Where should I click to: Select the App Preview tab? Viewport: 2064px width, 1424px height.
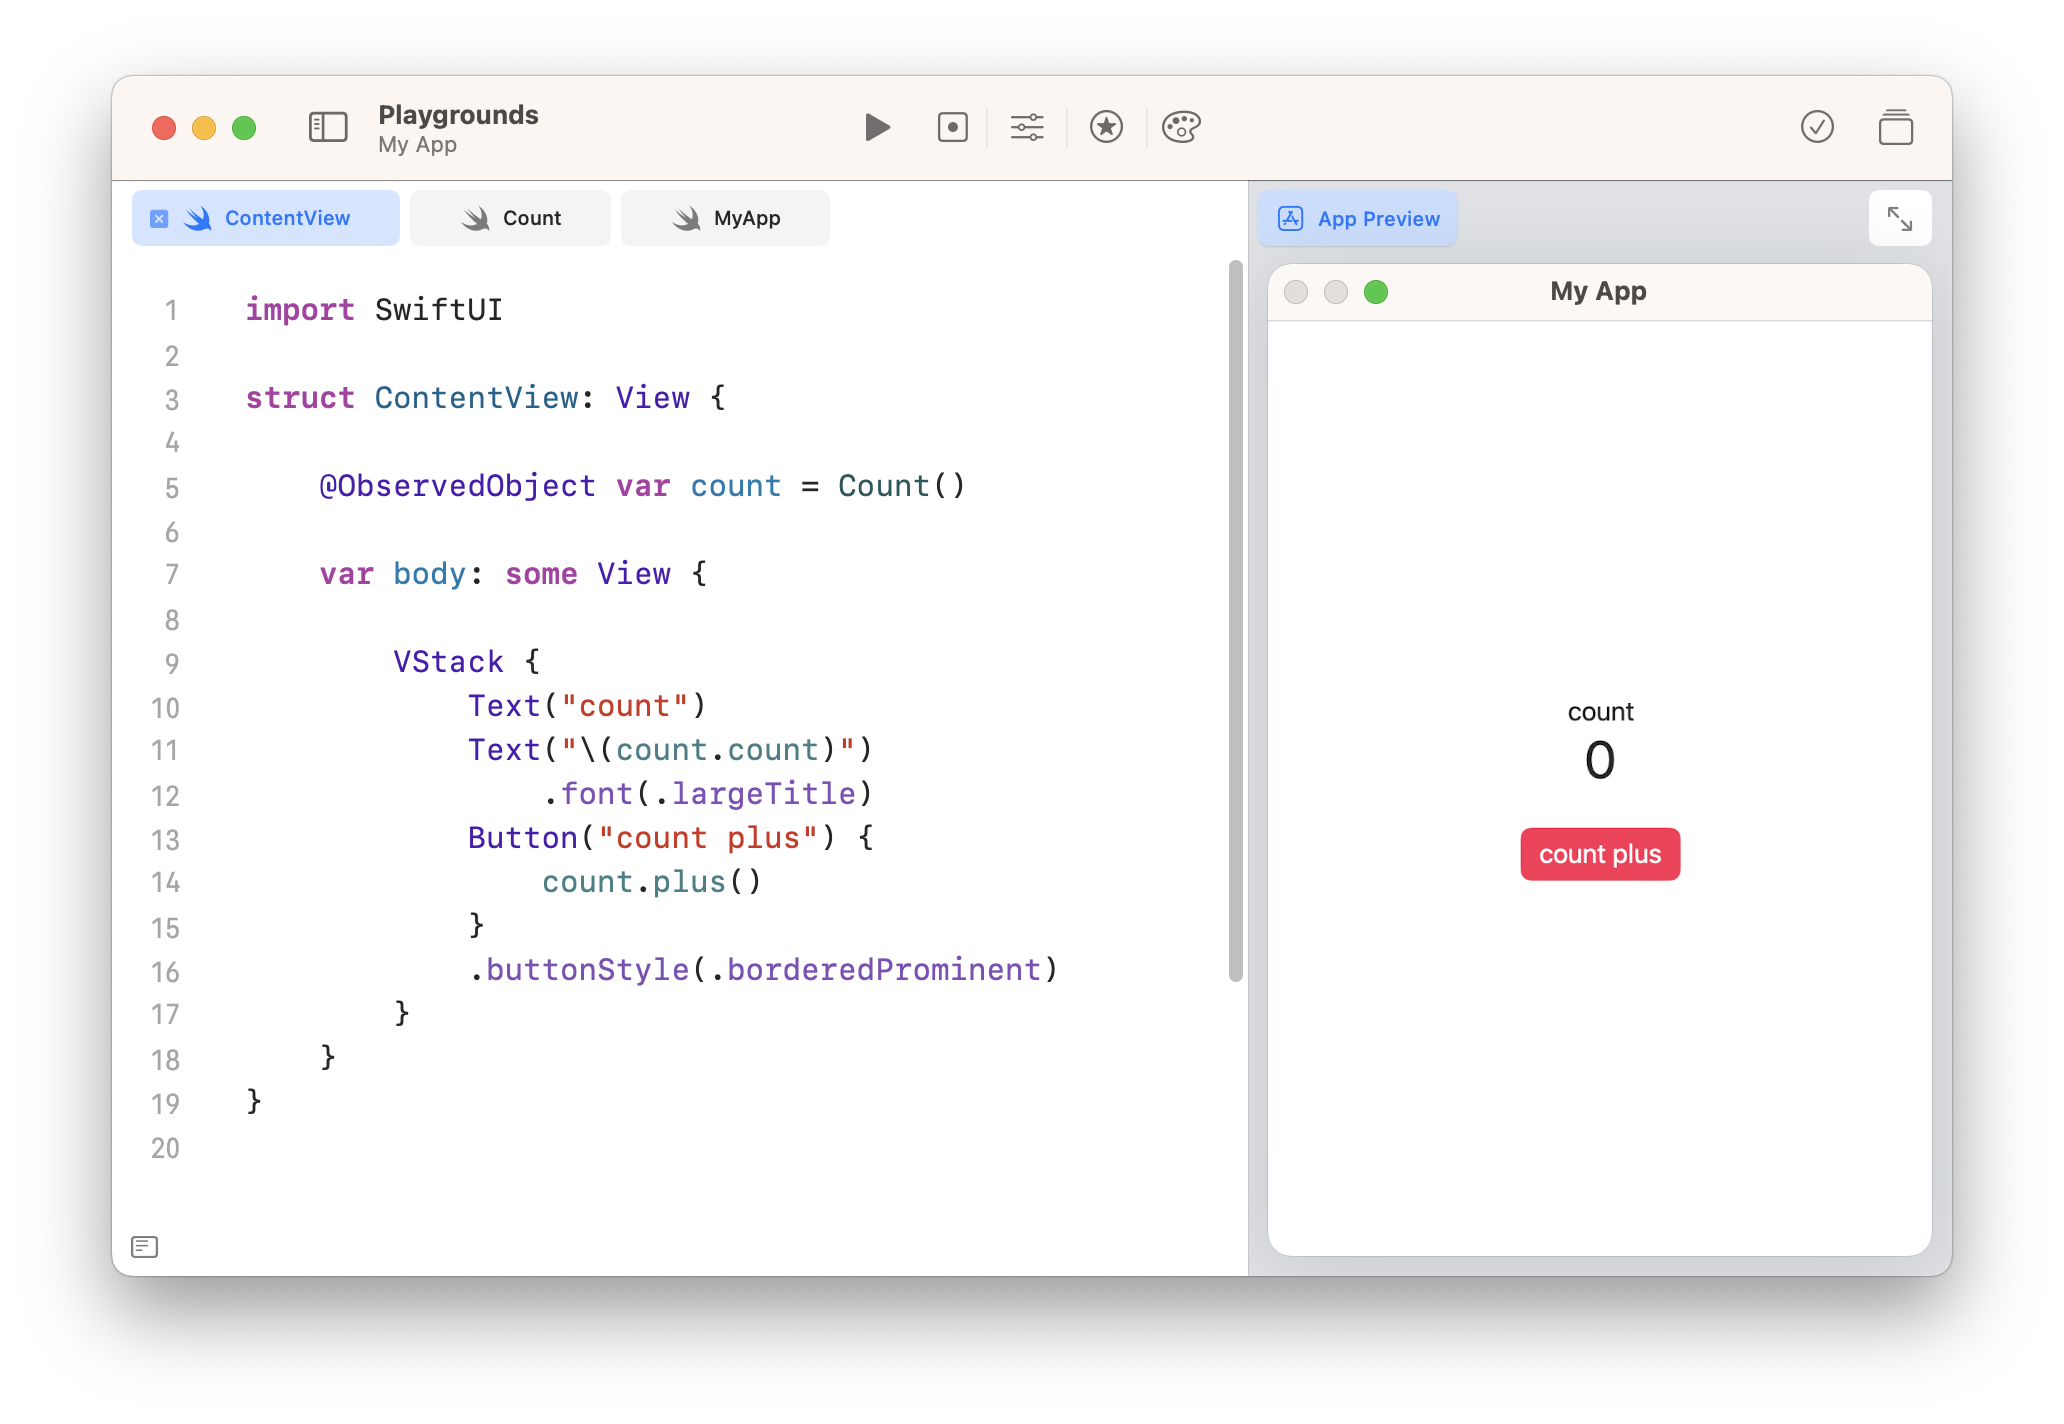[1358, 218]
